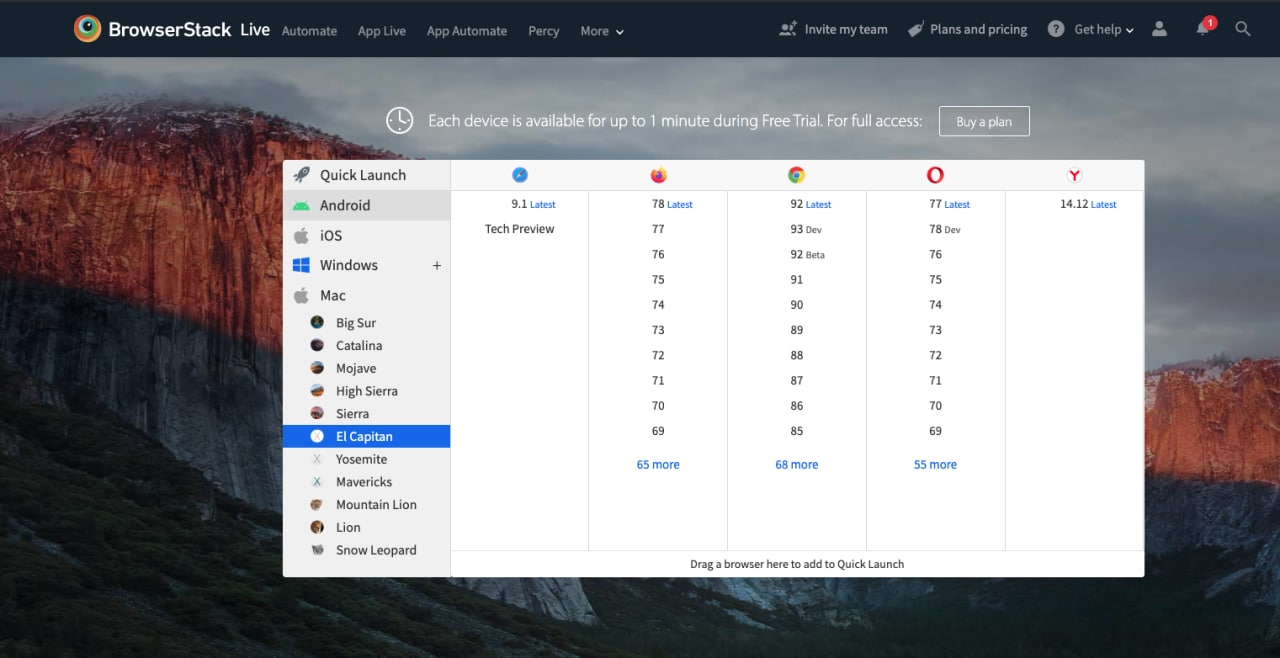Select Android platform row
1280x658 pixels.
(x=366, y=205)
